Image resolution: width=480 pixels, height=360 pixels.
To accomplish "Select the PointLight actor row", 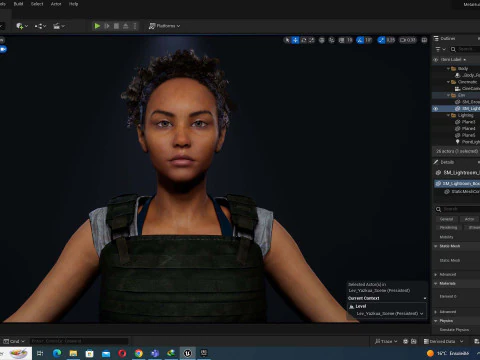I will (x=456, y=142).
